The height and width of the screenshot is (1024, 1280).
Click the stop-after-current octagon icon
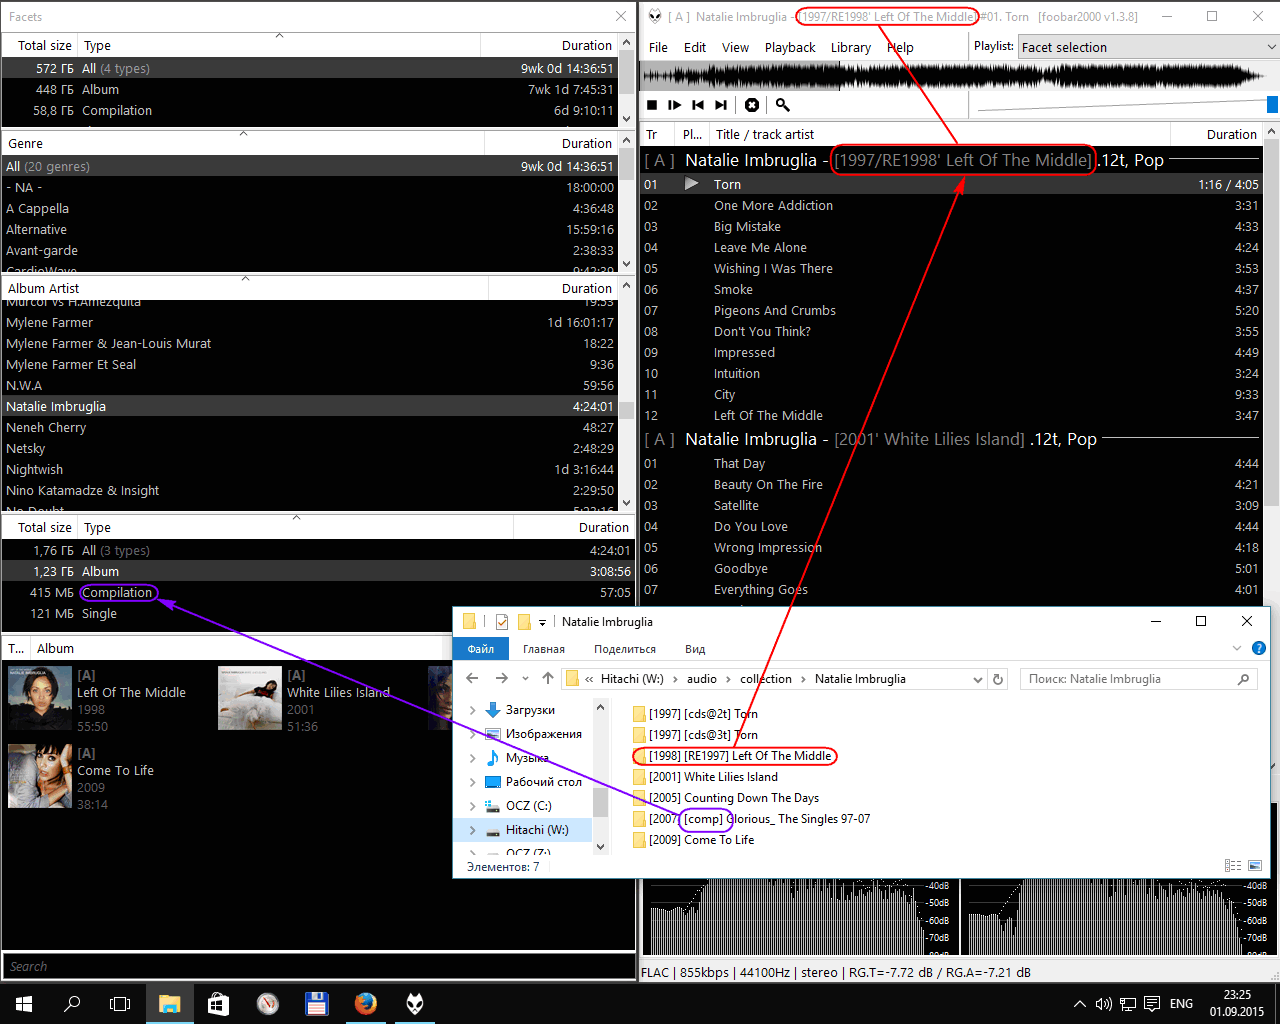(x=752, y=105)
